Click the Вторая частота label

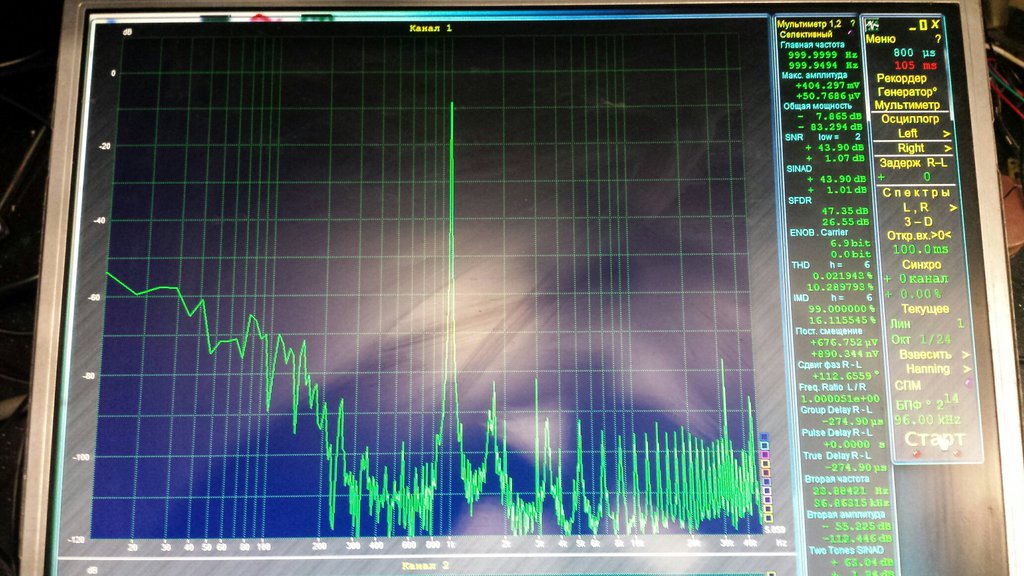tap(837, 479)
